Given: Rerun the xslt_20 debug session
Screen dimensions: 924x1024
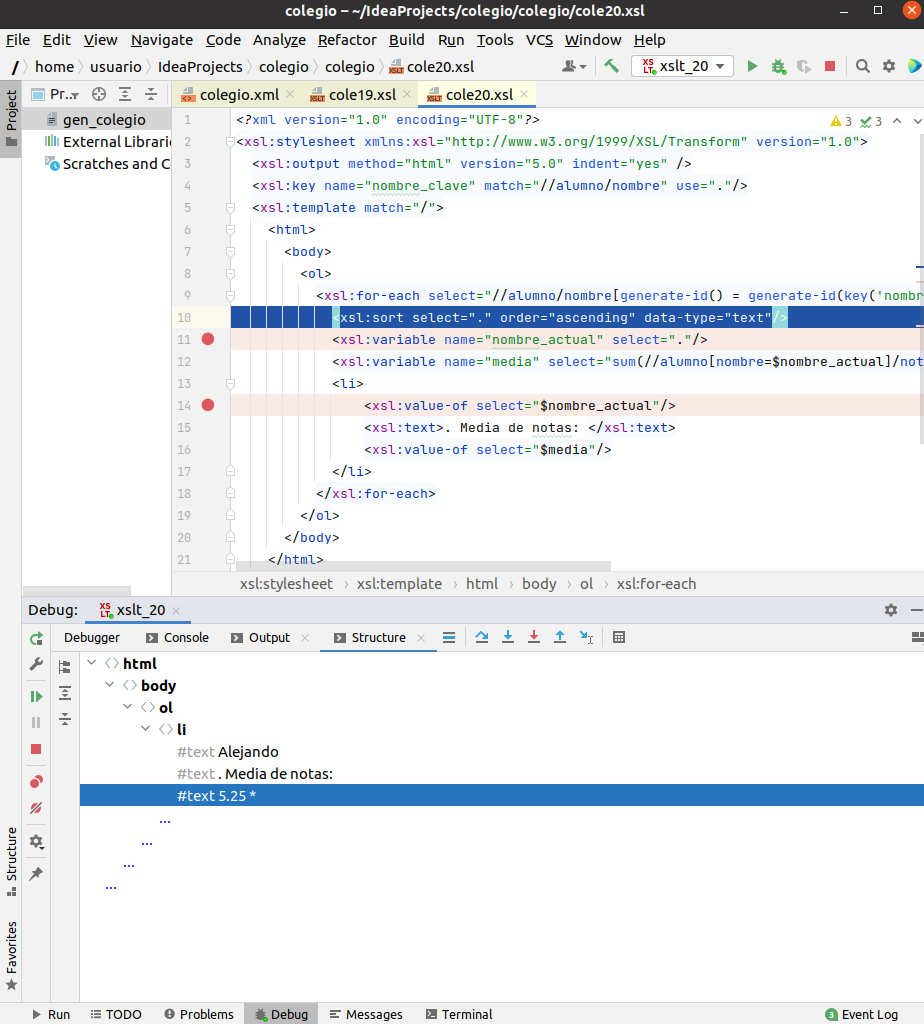Looking at the screenshot, I should (x=35, y=638).
